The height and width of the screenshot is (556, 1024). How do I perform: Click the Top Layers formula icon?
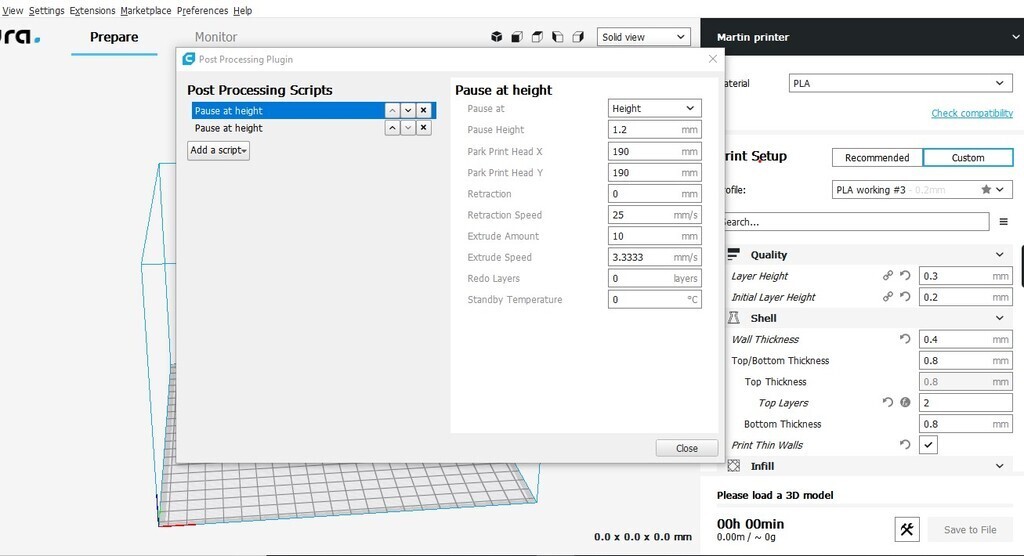[904, 402]
